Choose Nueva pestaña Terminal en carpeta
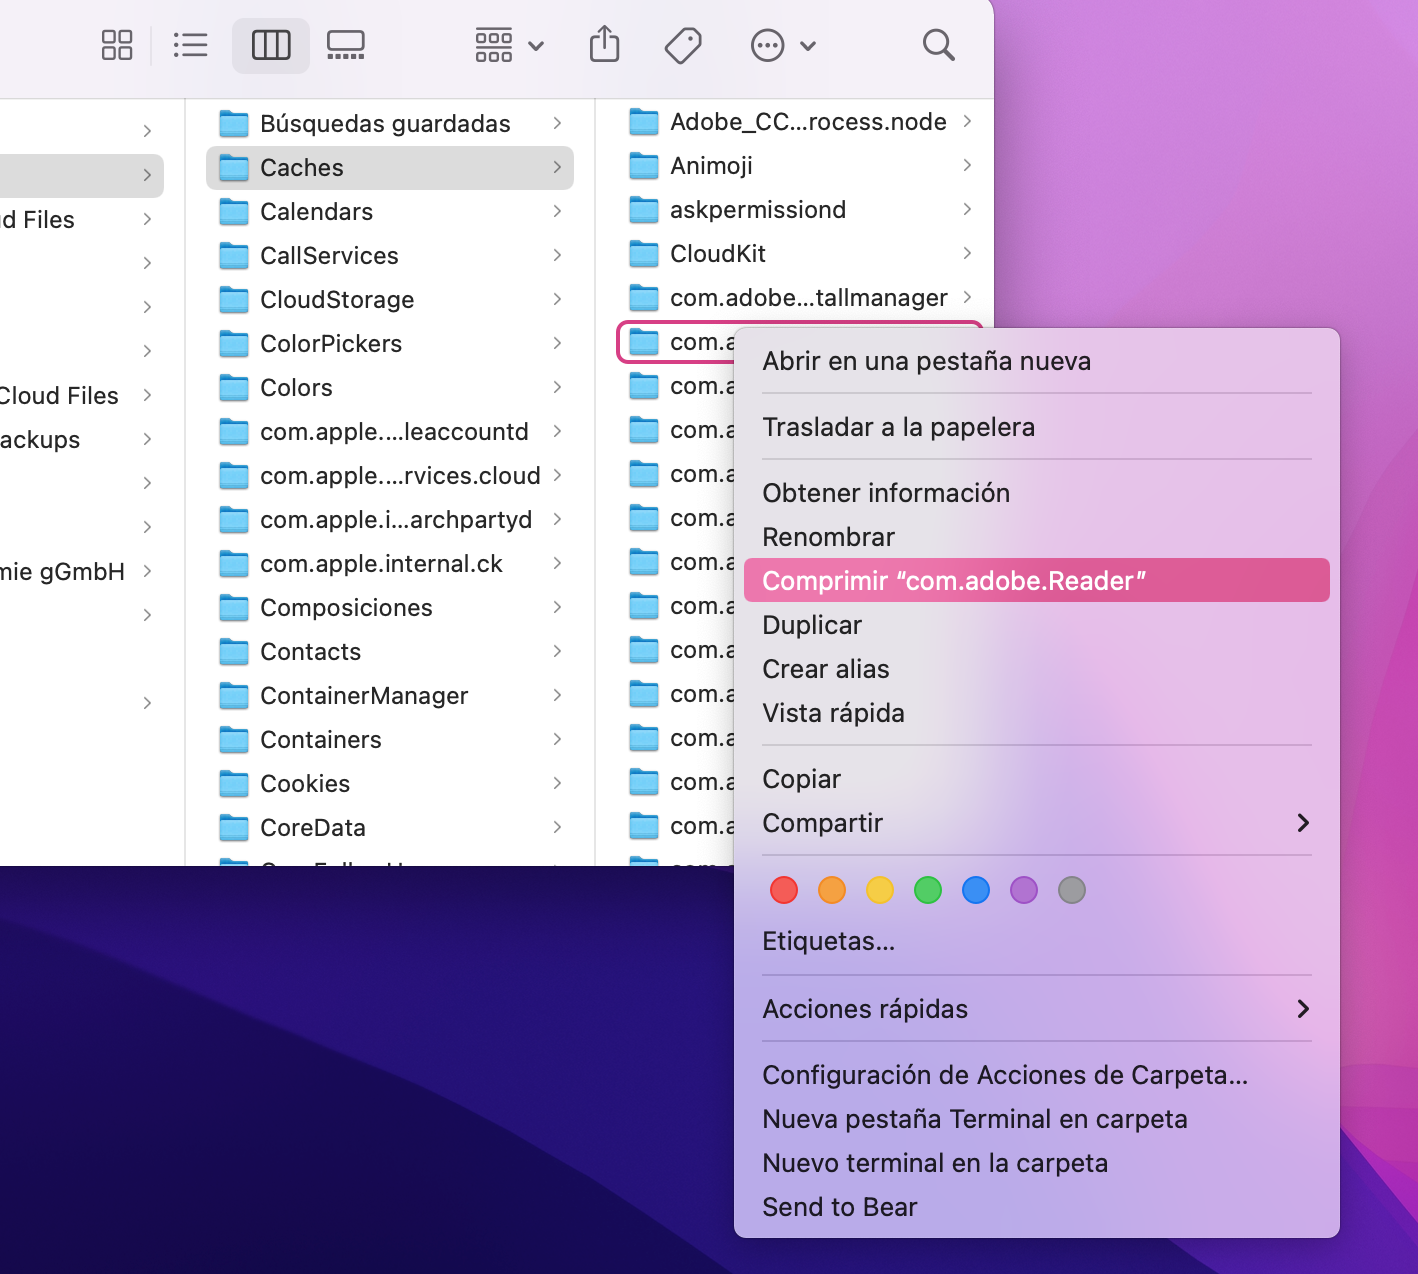The height and width of the screenshot is (1274, 1418). 1037,1119
